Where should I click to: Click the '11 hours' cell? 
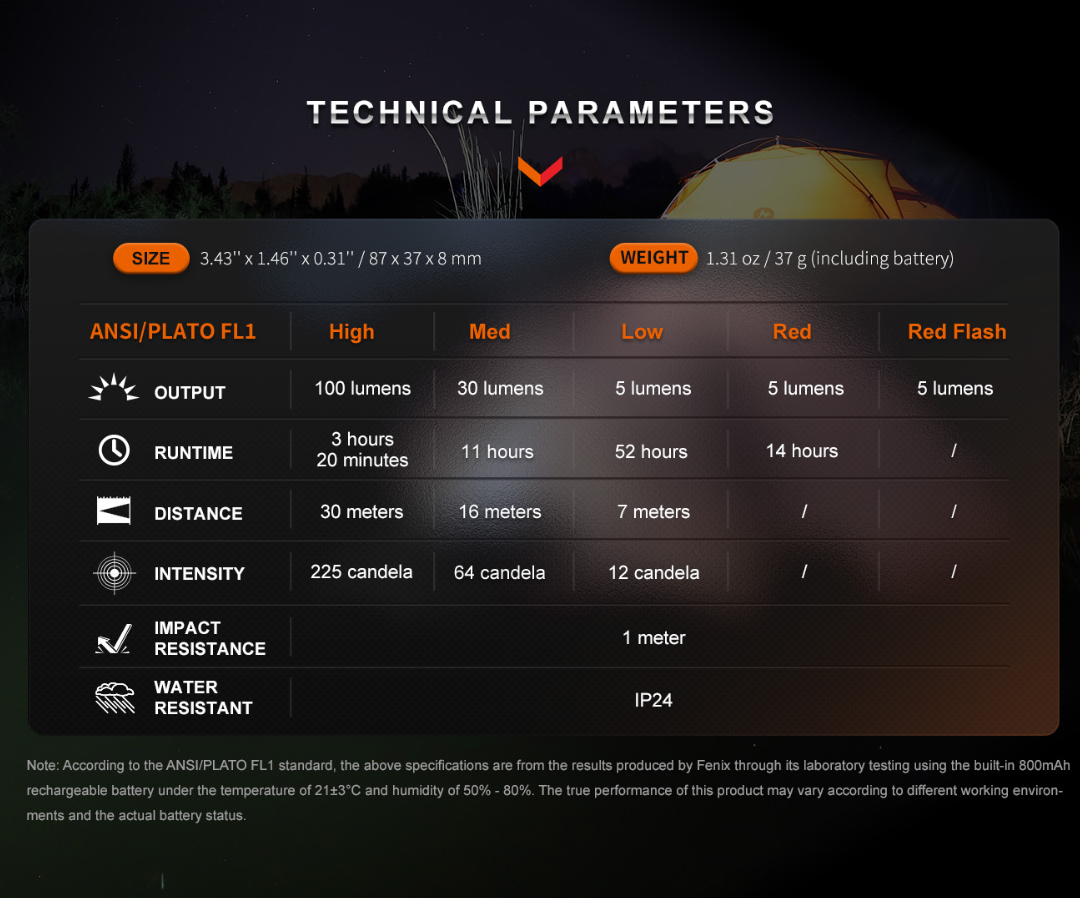pyautogui.click(x=497, y=452)
